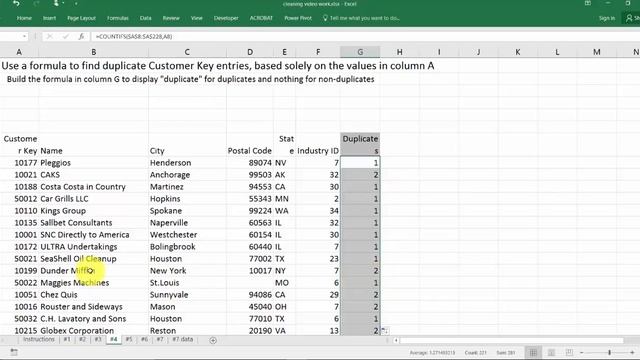Select column C header
This screenshot has width=640, height=360.
point(187,52)
